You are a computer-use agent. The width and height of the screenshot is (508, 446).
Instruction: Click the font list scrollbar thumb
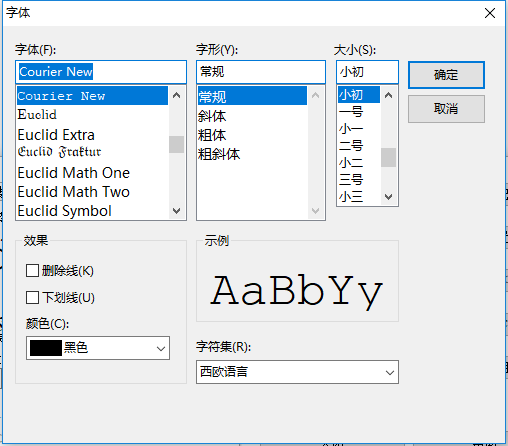point(177,144)
